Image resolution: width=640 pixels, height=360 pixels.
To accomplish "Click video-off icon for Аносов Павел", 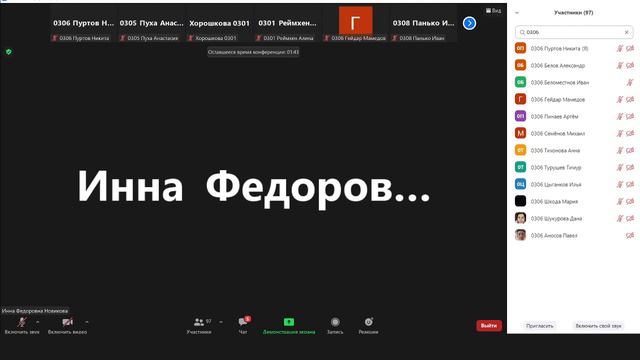I will tap(630, 236).
